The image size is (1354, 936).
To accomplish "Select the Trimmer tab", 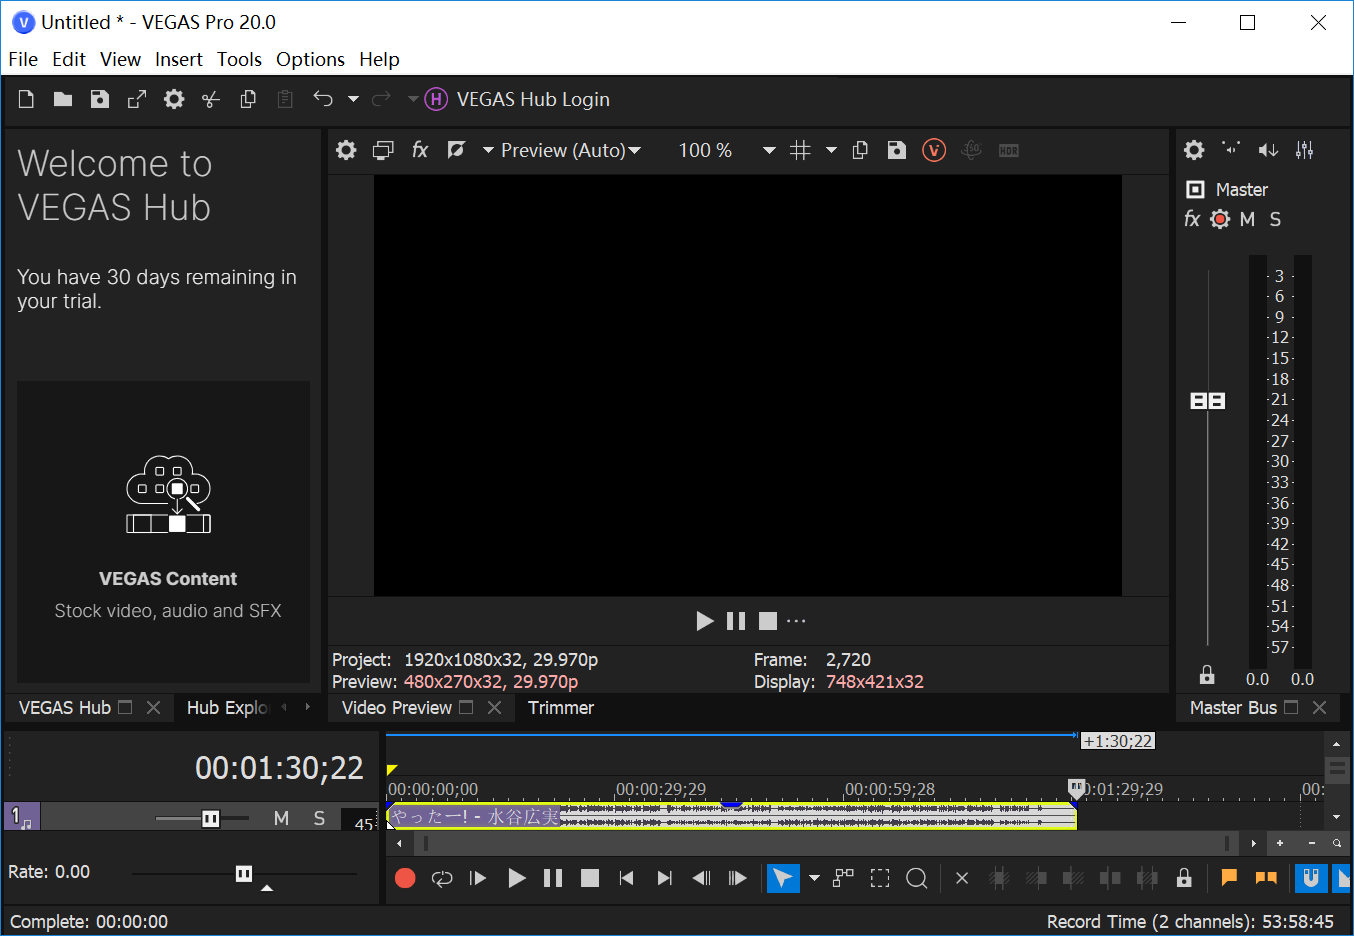I will click(561, 708).
